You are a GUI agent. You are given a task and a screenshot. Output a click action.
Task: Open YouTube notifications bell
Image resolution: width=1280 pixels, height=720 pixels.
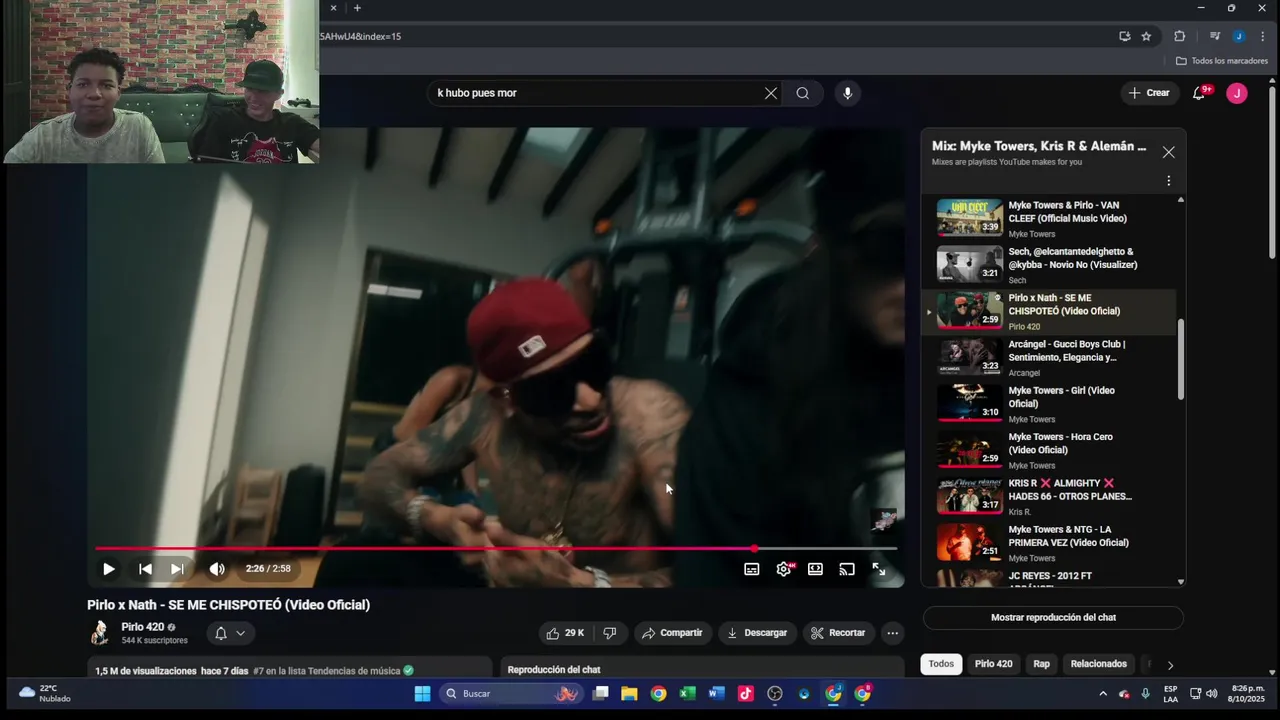1199,93
